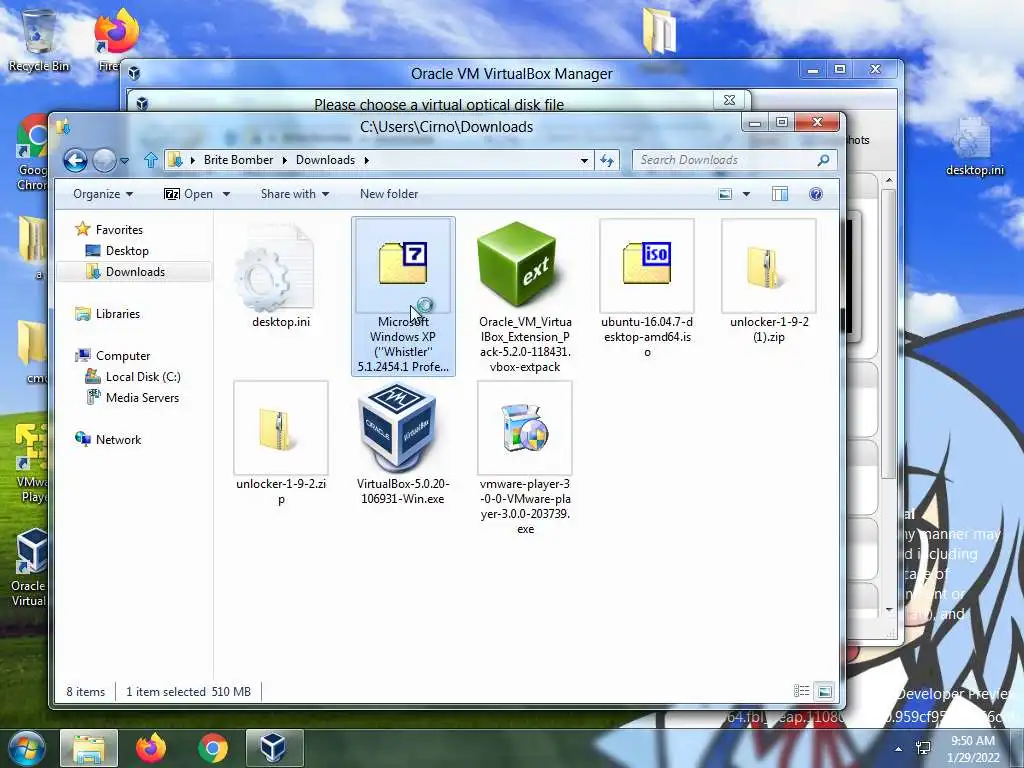Switch to large icons view in status bar
1024x768 pixels.
pyautogui.click(x=824, y=691)
